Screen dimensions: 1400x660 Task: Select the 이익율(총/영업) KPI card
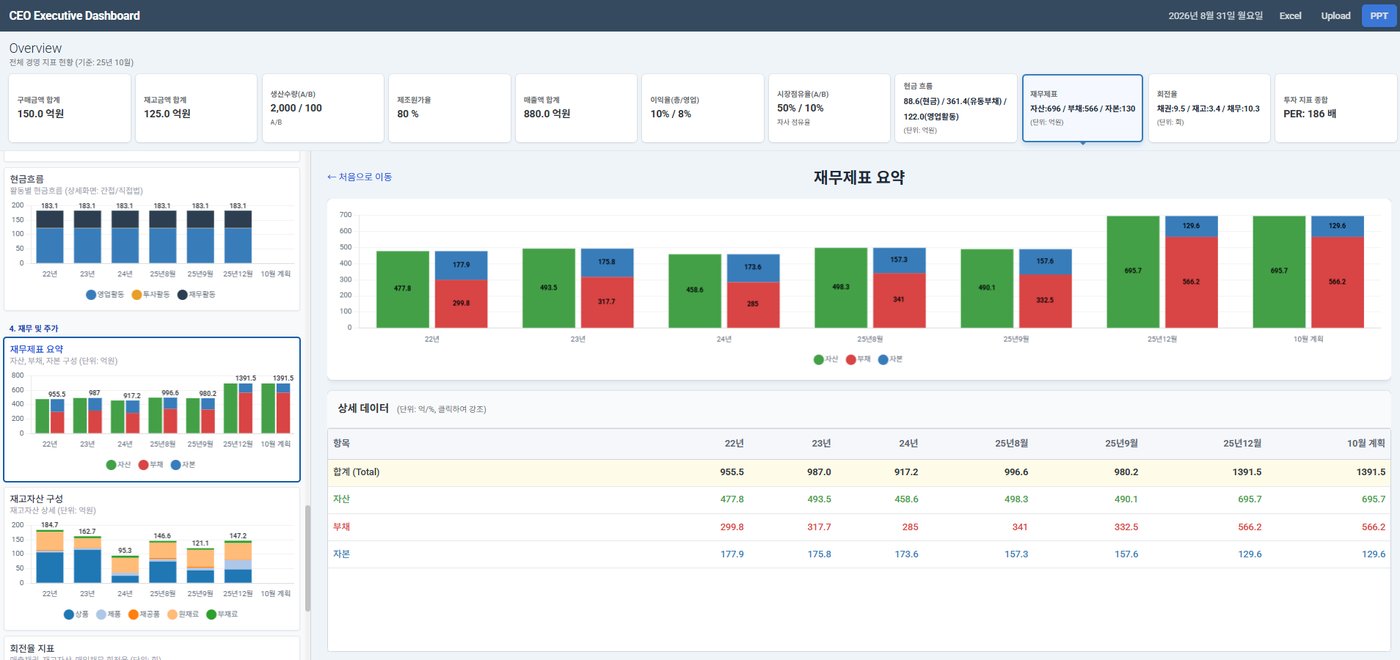coord(702,108)
